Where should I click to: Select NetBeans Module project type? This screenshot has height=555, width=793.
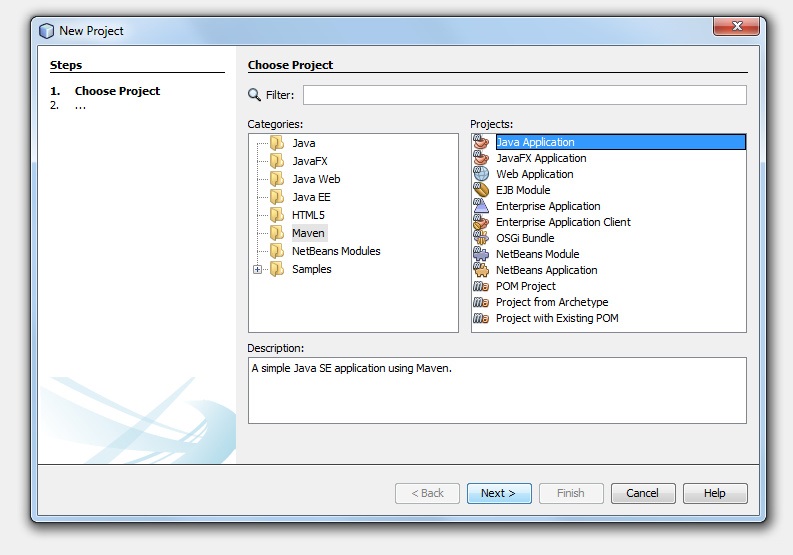pyautogui.click(x=538, y=254)
